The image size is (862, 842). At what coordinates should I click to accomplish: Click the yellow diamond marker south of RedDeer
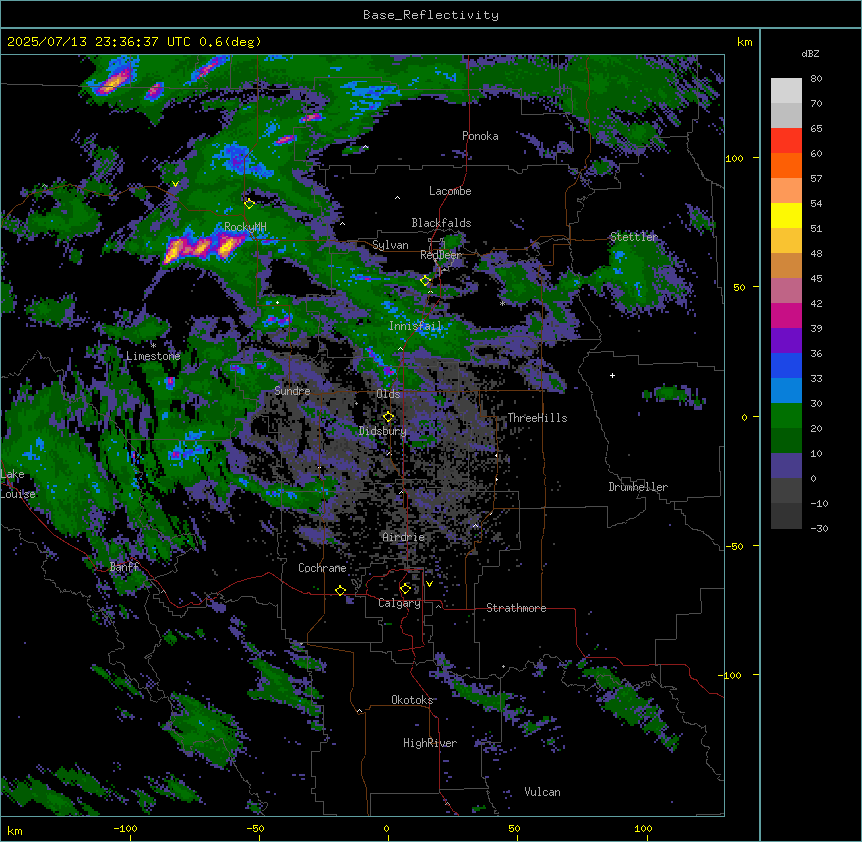tap(425, 281)
